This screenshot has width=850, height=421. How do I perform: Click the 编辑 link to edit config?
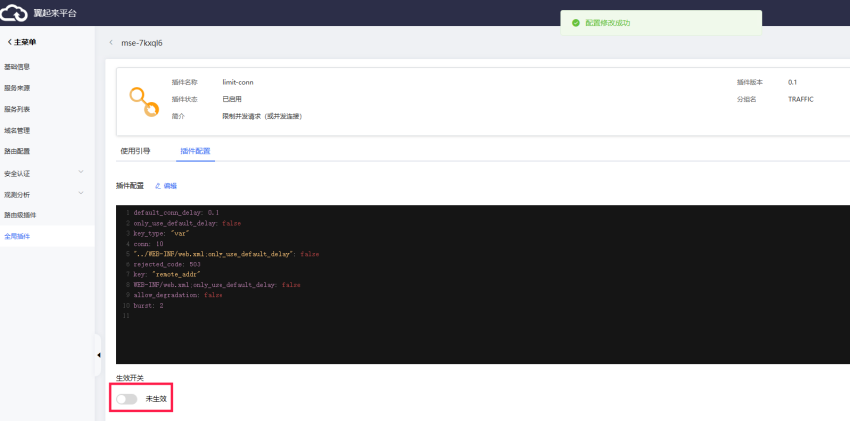point(166,186)
